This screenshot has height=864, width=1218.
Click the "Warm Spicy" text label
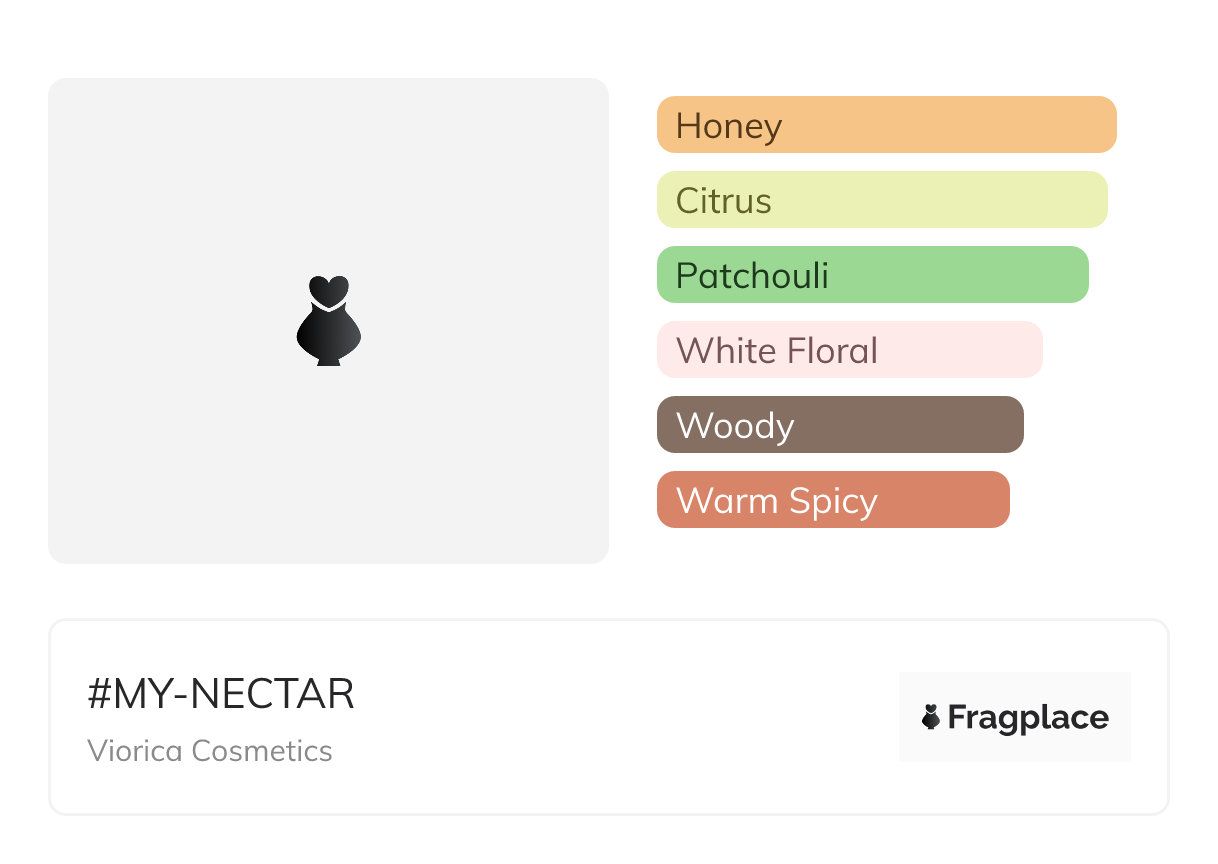777,501
